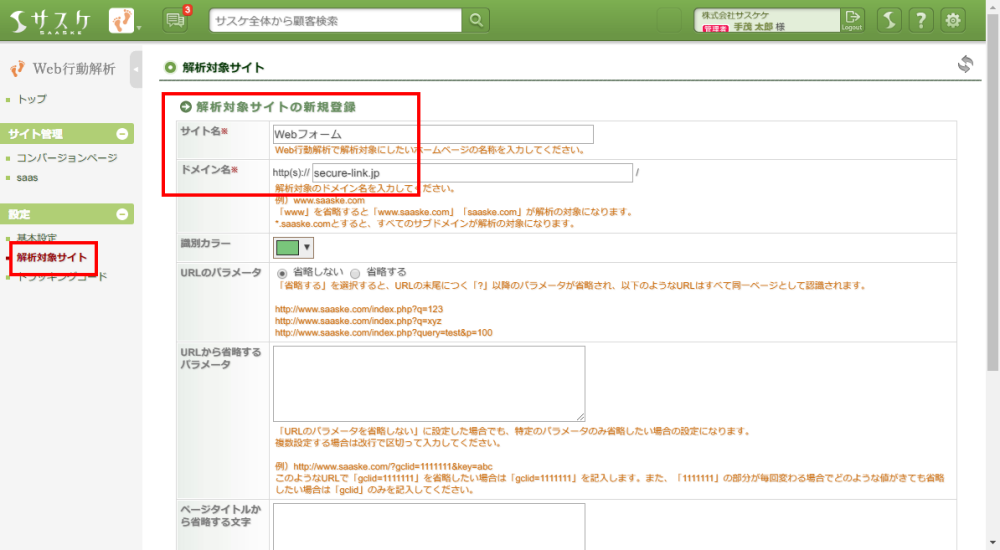Open the footprint Web行動解析 app switcher
Image resolution: width=1000 pixels, height=550 pixels.
(124, 20)
